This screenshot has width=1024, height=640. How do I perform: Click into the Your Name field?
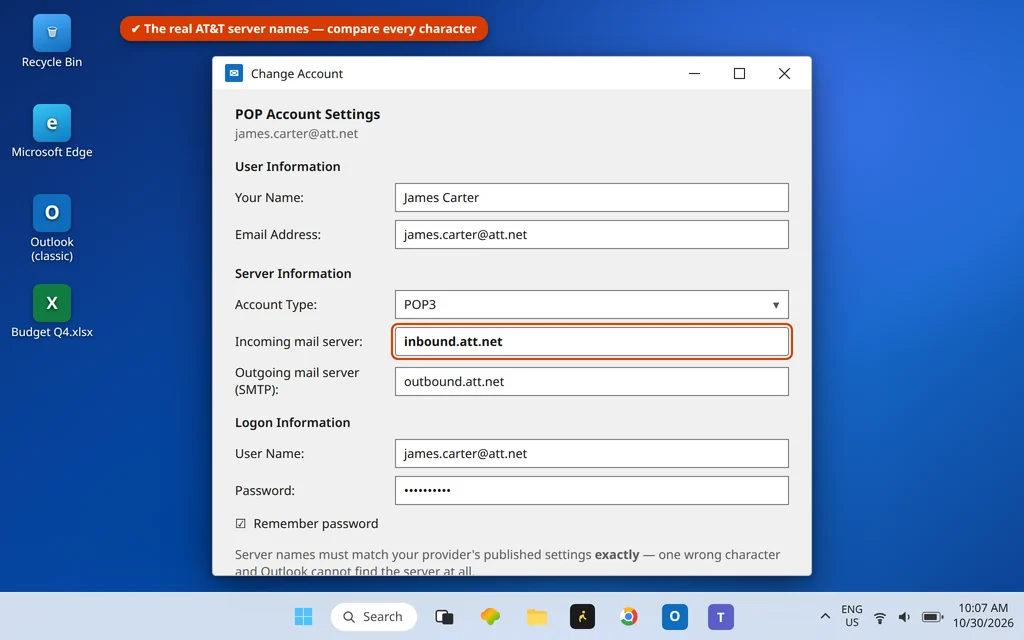coord(592,197)
